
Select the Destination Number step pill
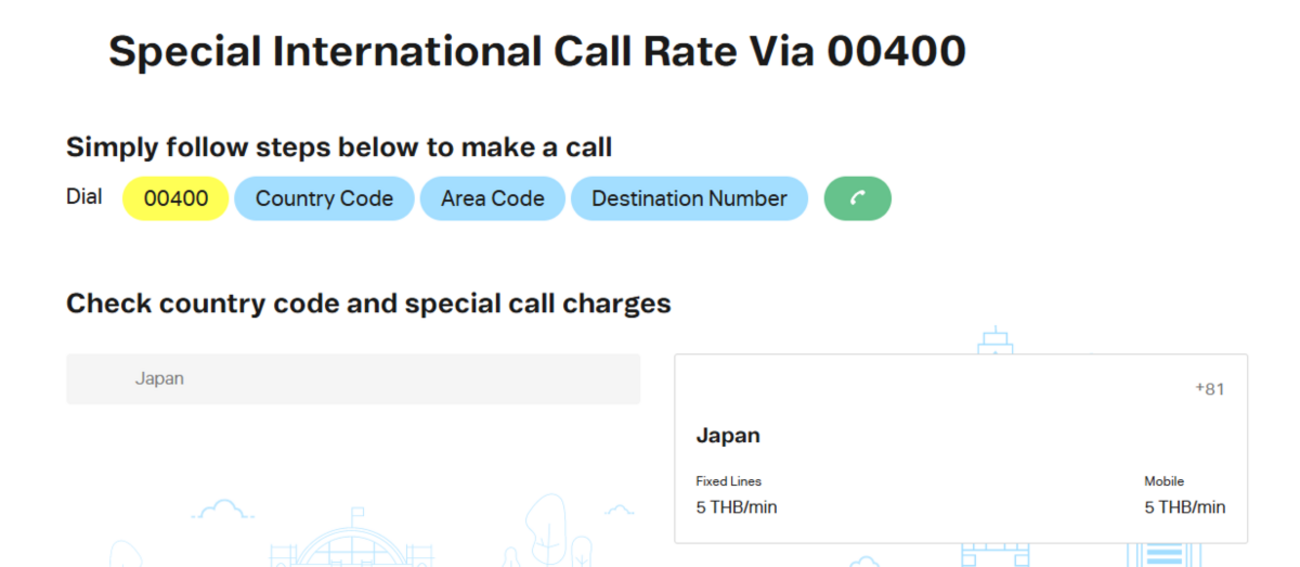point(689,199)
